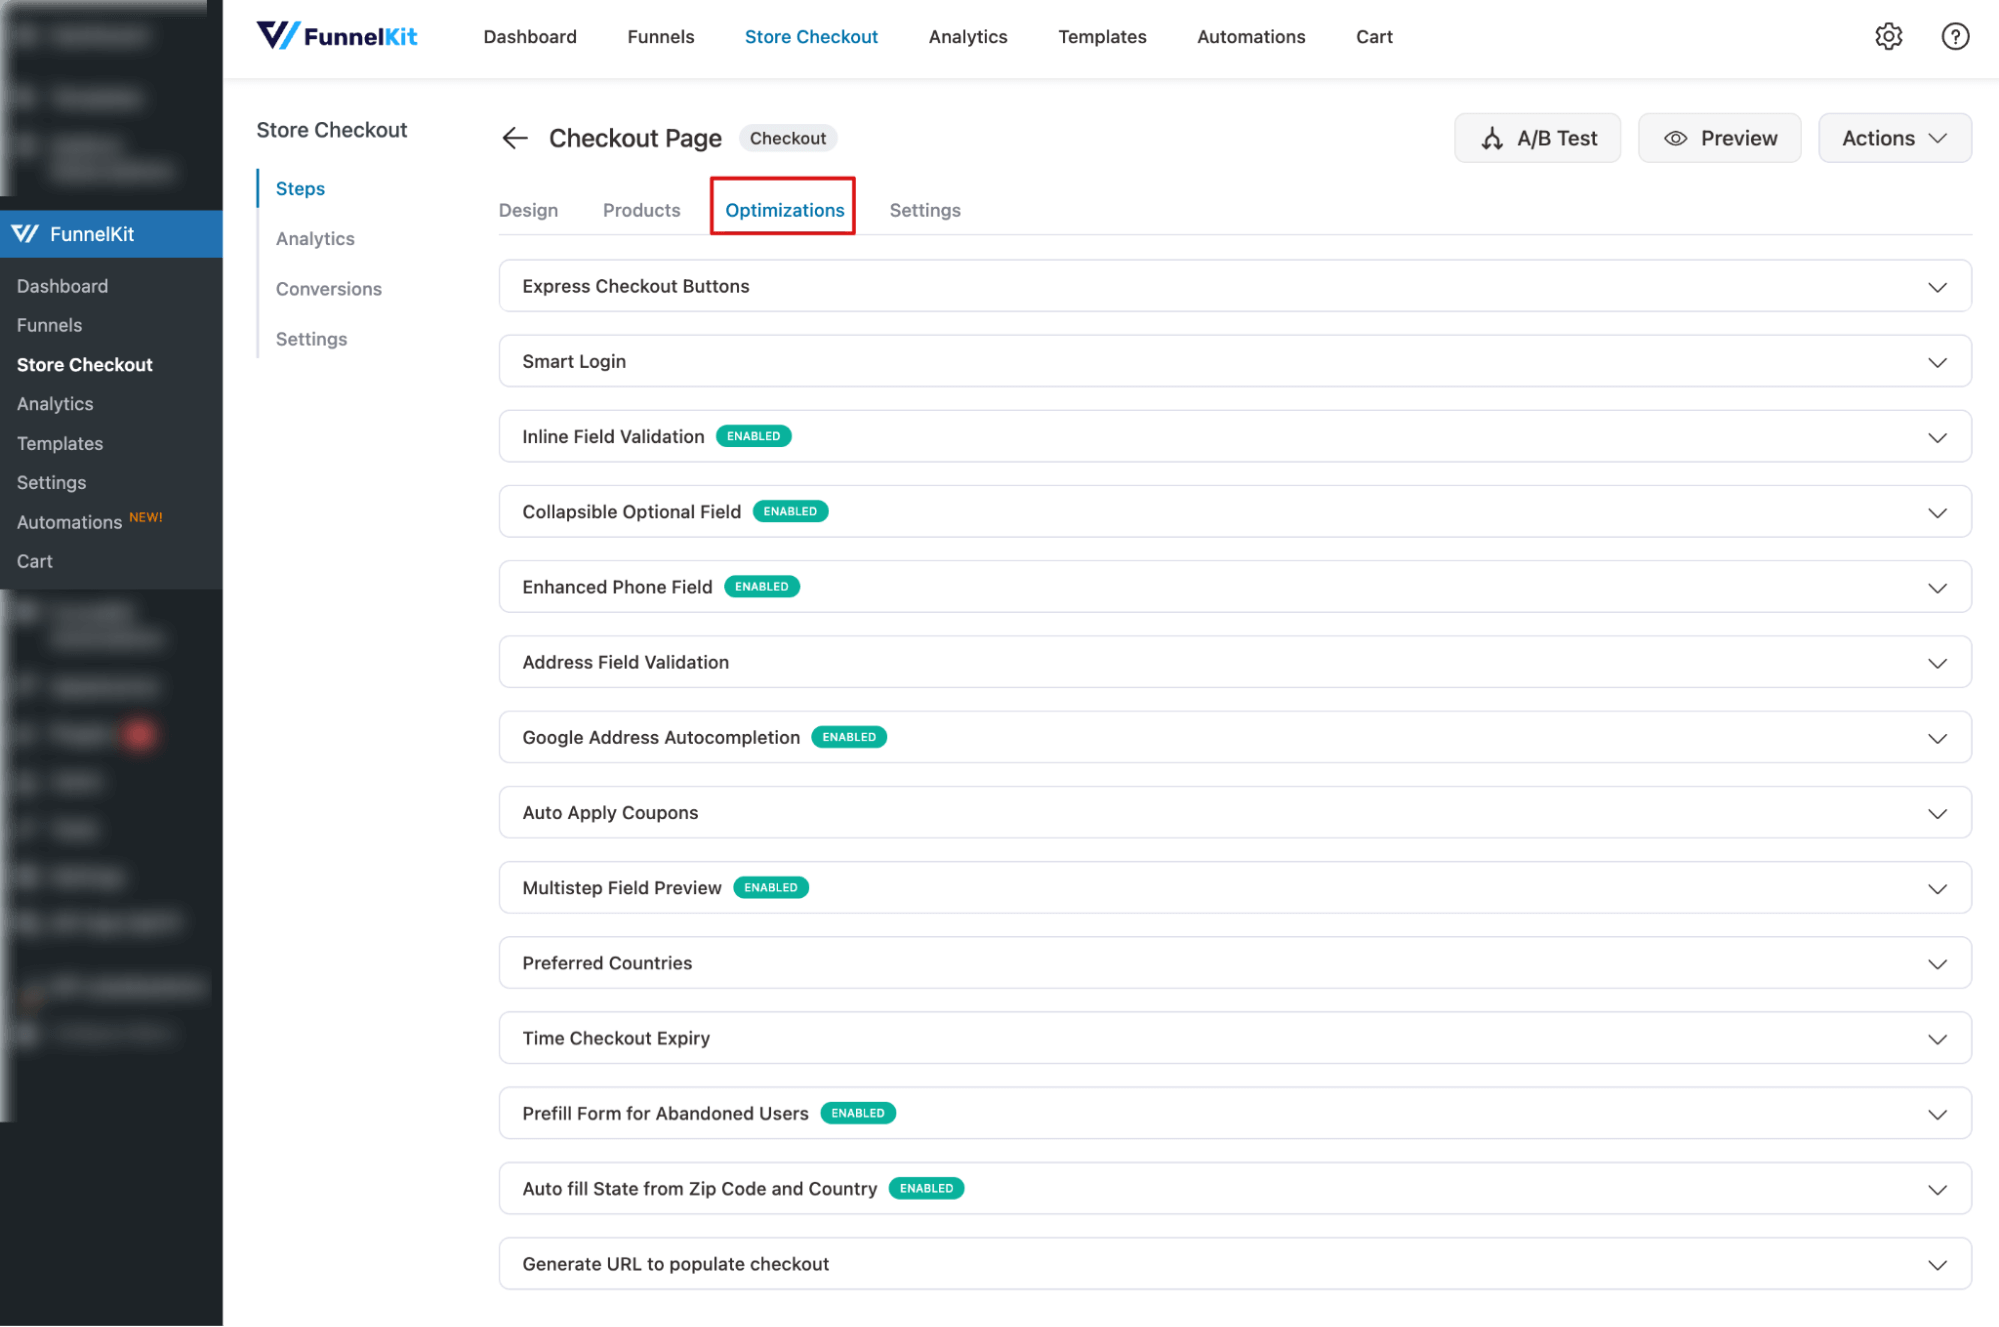Open the Actions dropdown

click(1893, 138)
